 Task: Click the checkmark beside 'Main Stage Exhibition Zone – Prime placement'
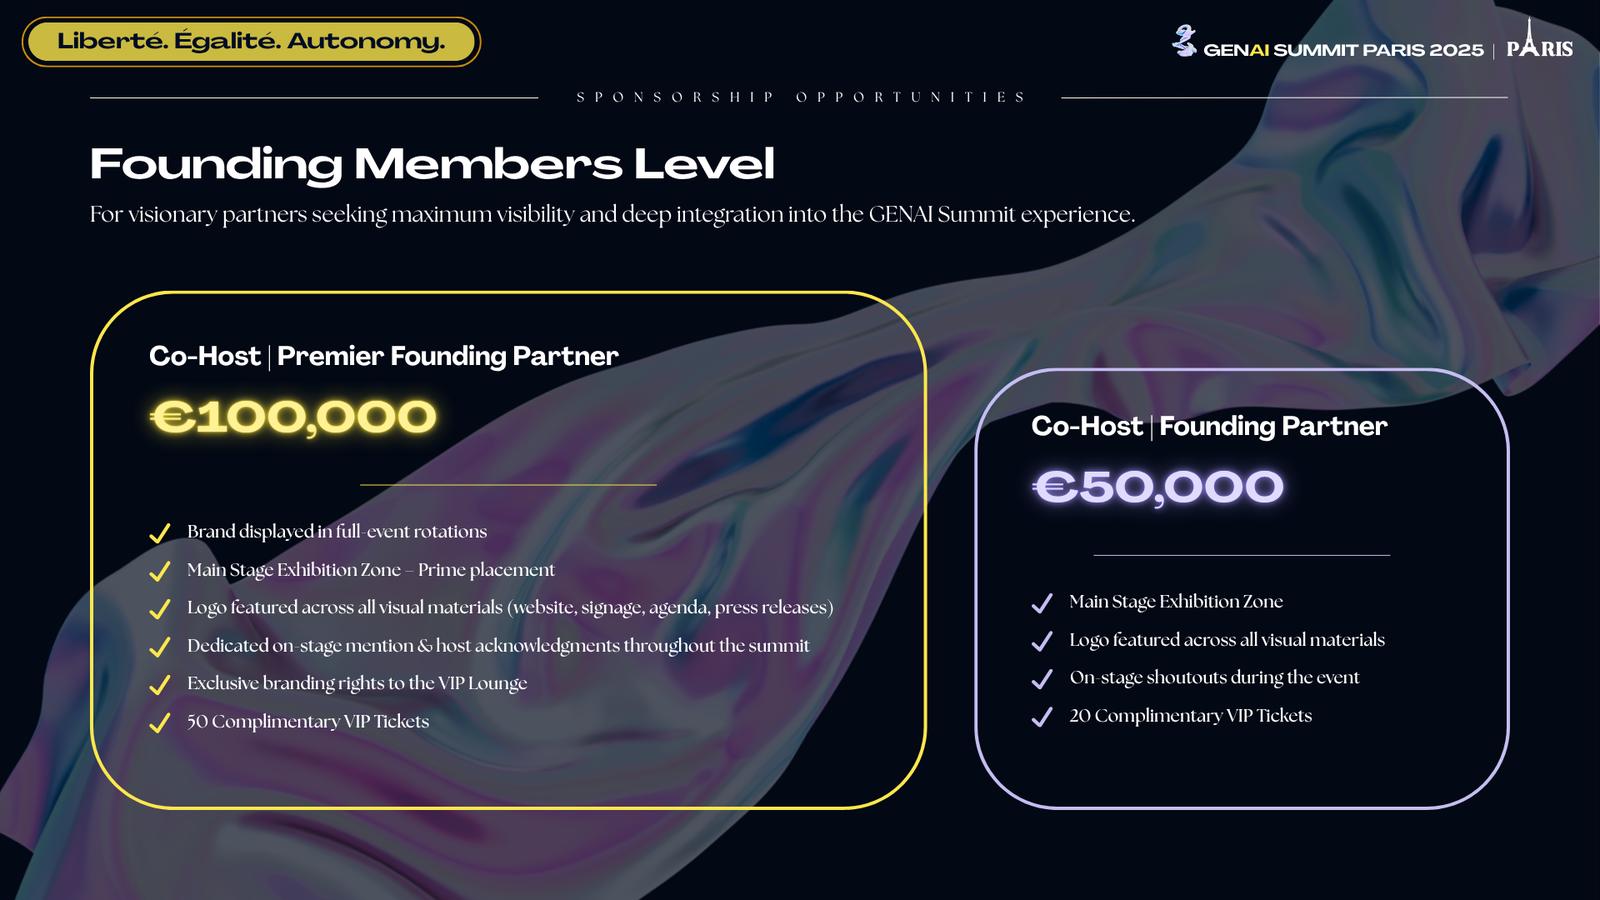click(x=159, y=571)
